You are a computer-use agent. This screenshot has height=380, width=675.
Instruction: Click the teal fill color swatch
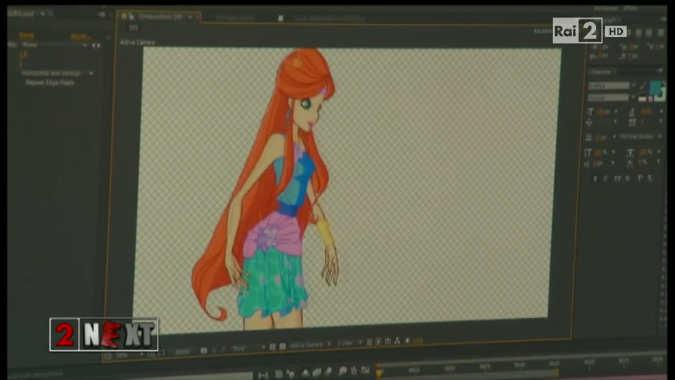[x=655, y=87]
